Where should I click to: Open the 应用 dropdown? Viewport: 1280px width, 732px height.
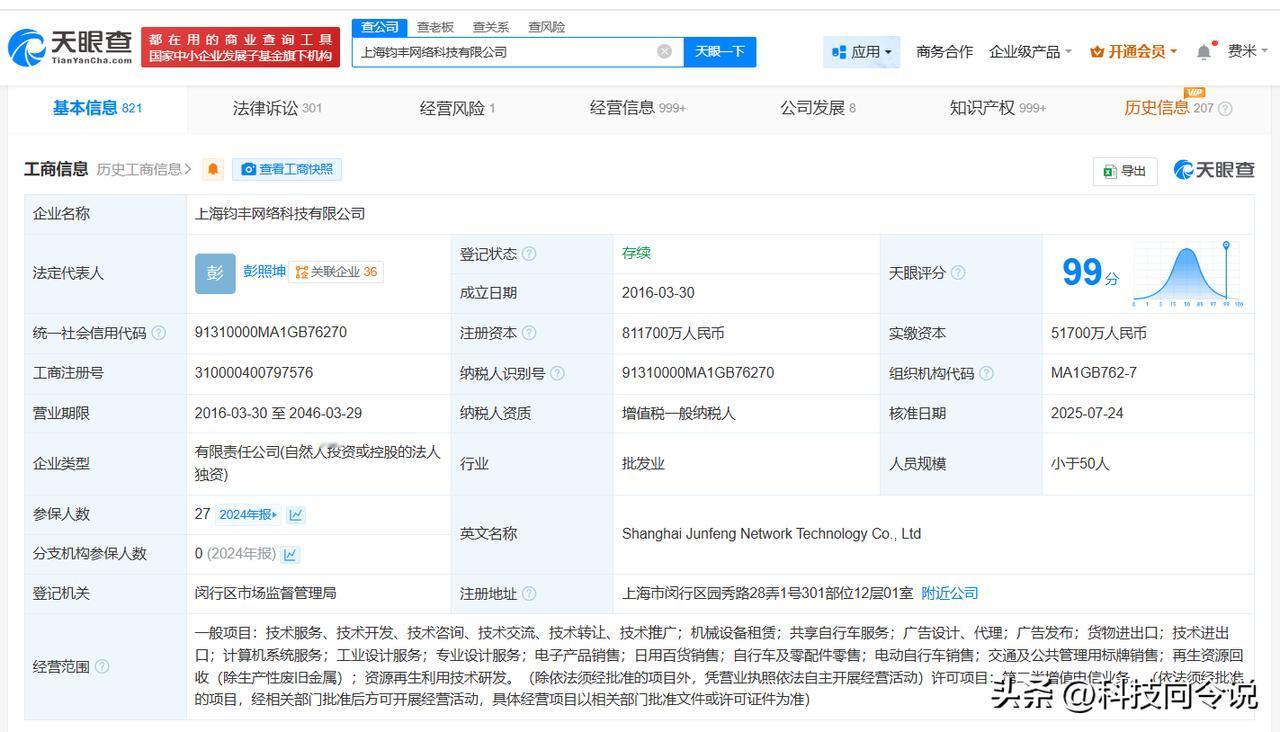point(862,52)
